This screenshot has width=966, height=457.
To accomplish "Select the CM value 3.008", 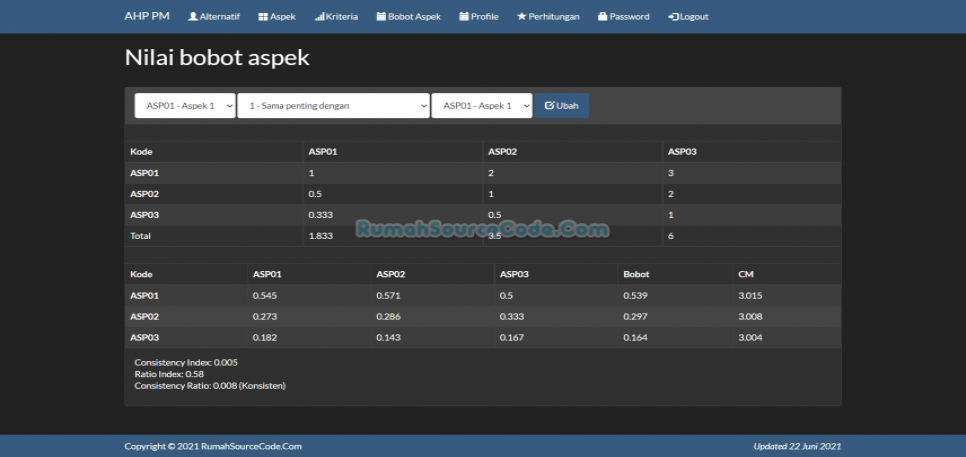I will pos(750,317).
